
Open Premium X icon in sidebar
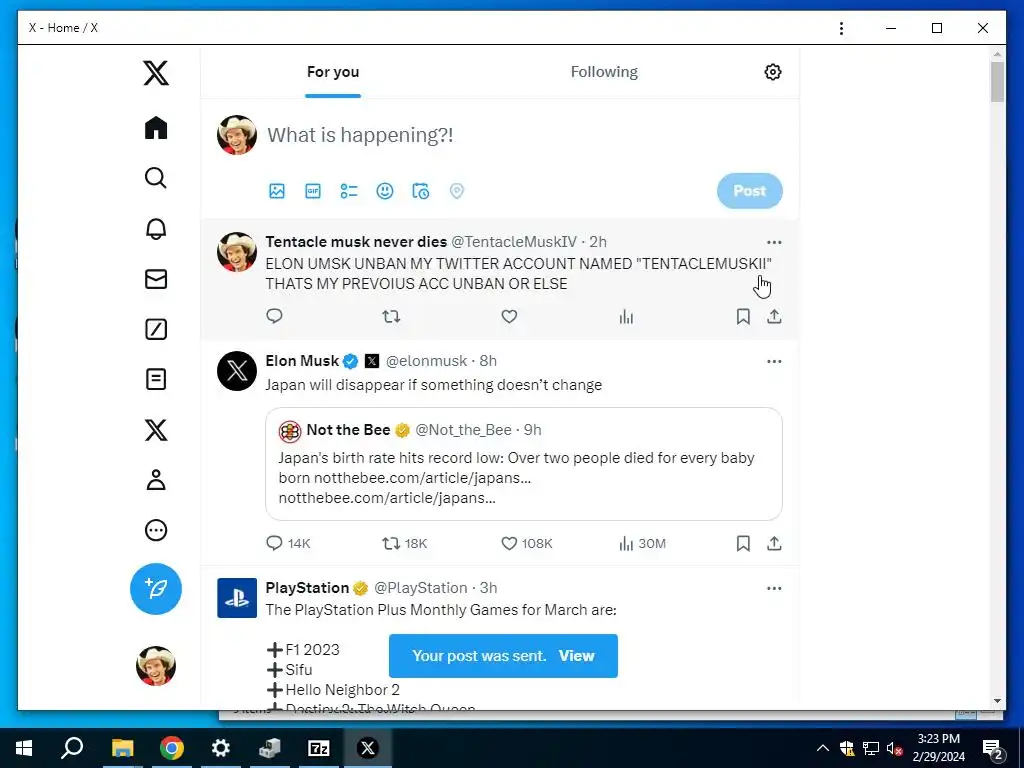[156, 430]
